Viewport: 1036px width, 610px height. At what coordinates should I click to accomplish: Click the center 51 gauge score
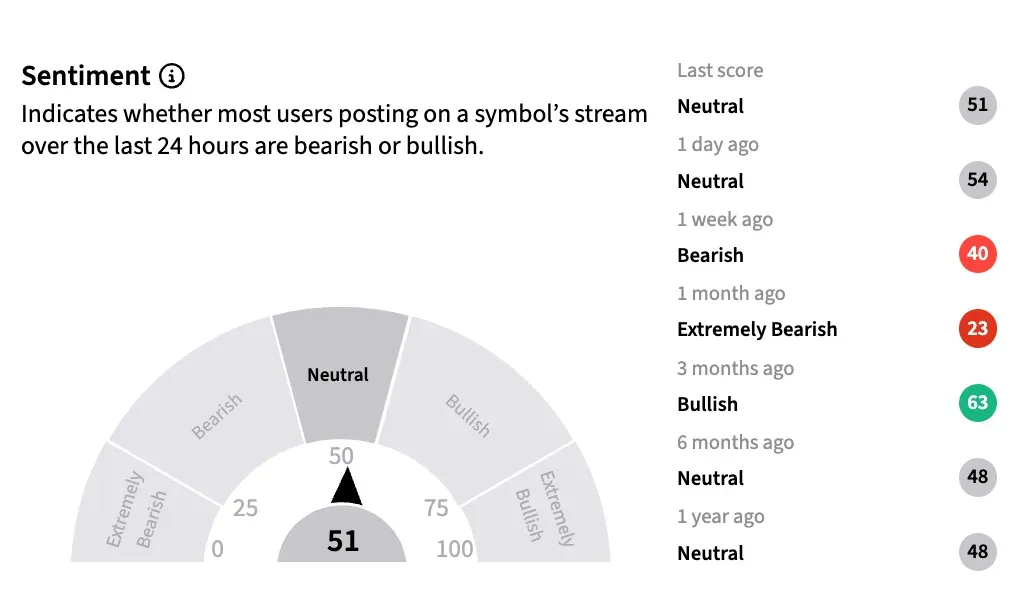point(342,540)
